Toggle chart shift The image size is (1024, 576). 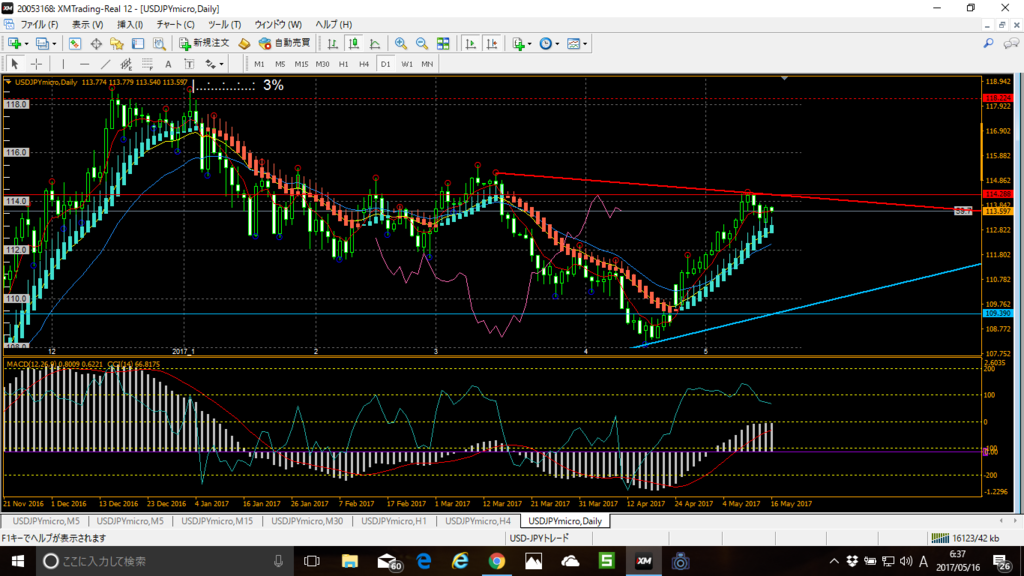[x=491, y=44]
